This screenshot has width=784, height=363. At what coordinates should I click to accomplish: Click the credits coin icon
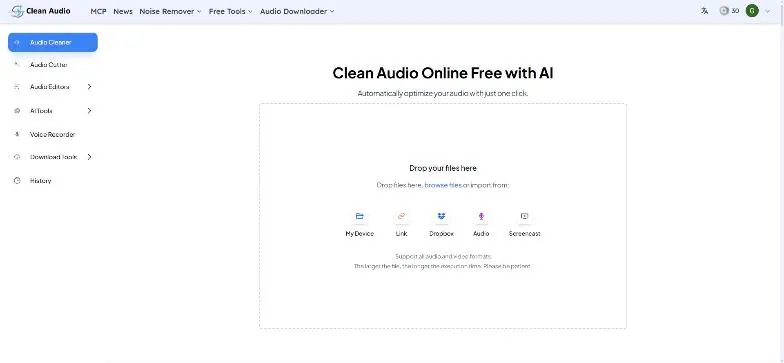point(724,10)
